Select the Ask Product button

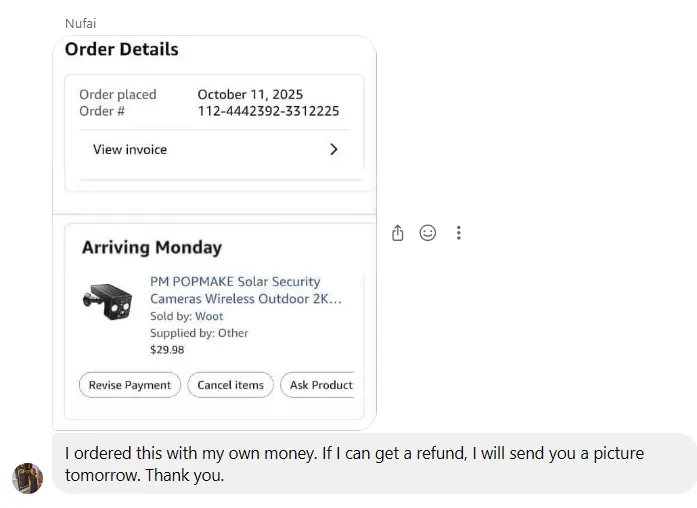coord(320,385)
